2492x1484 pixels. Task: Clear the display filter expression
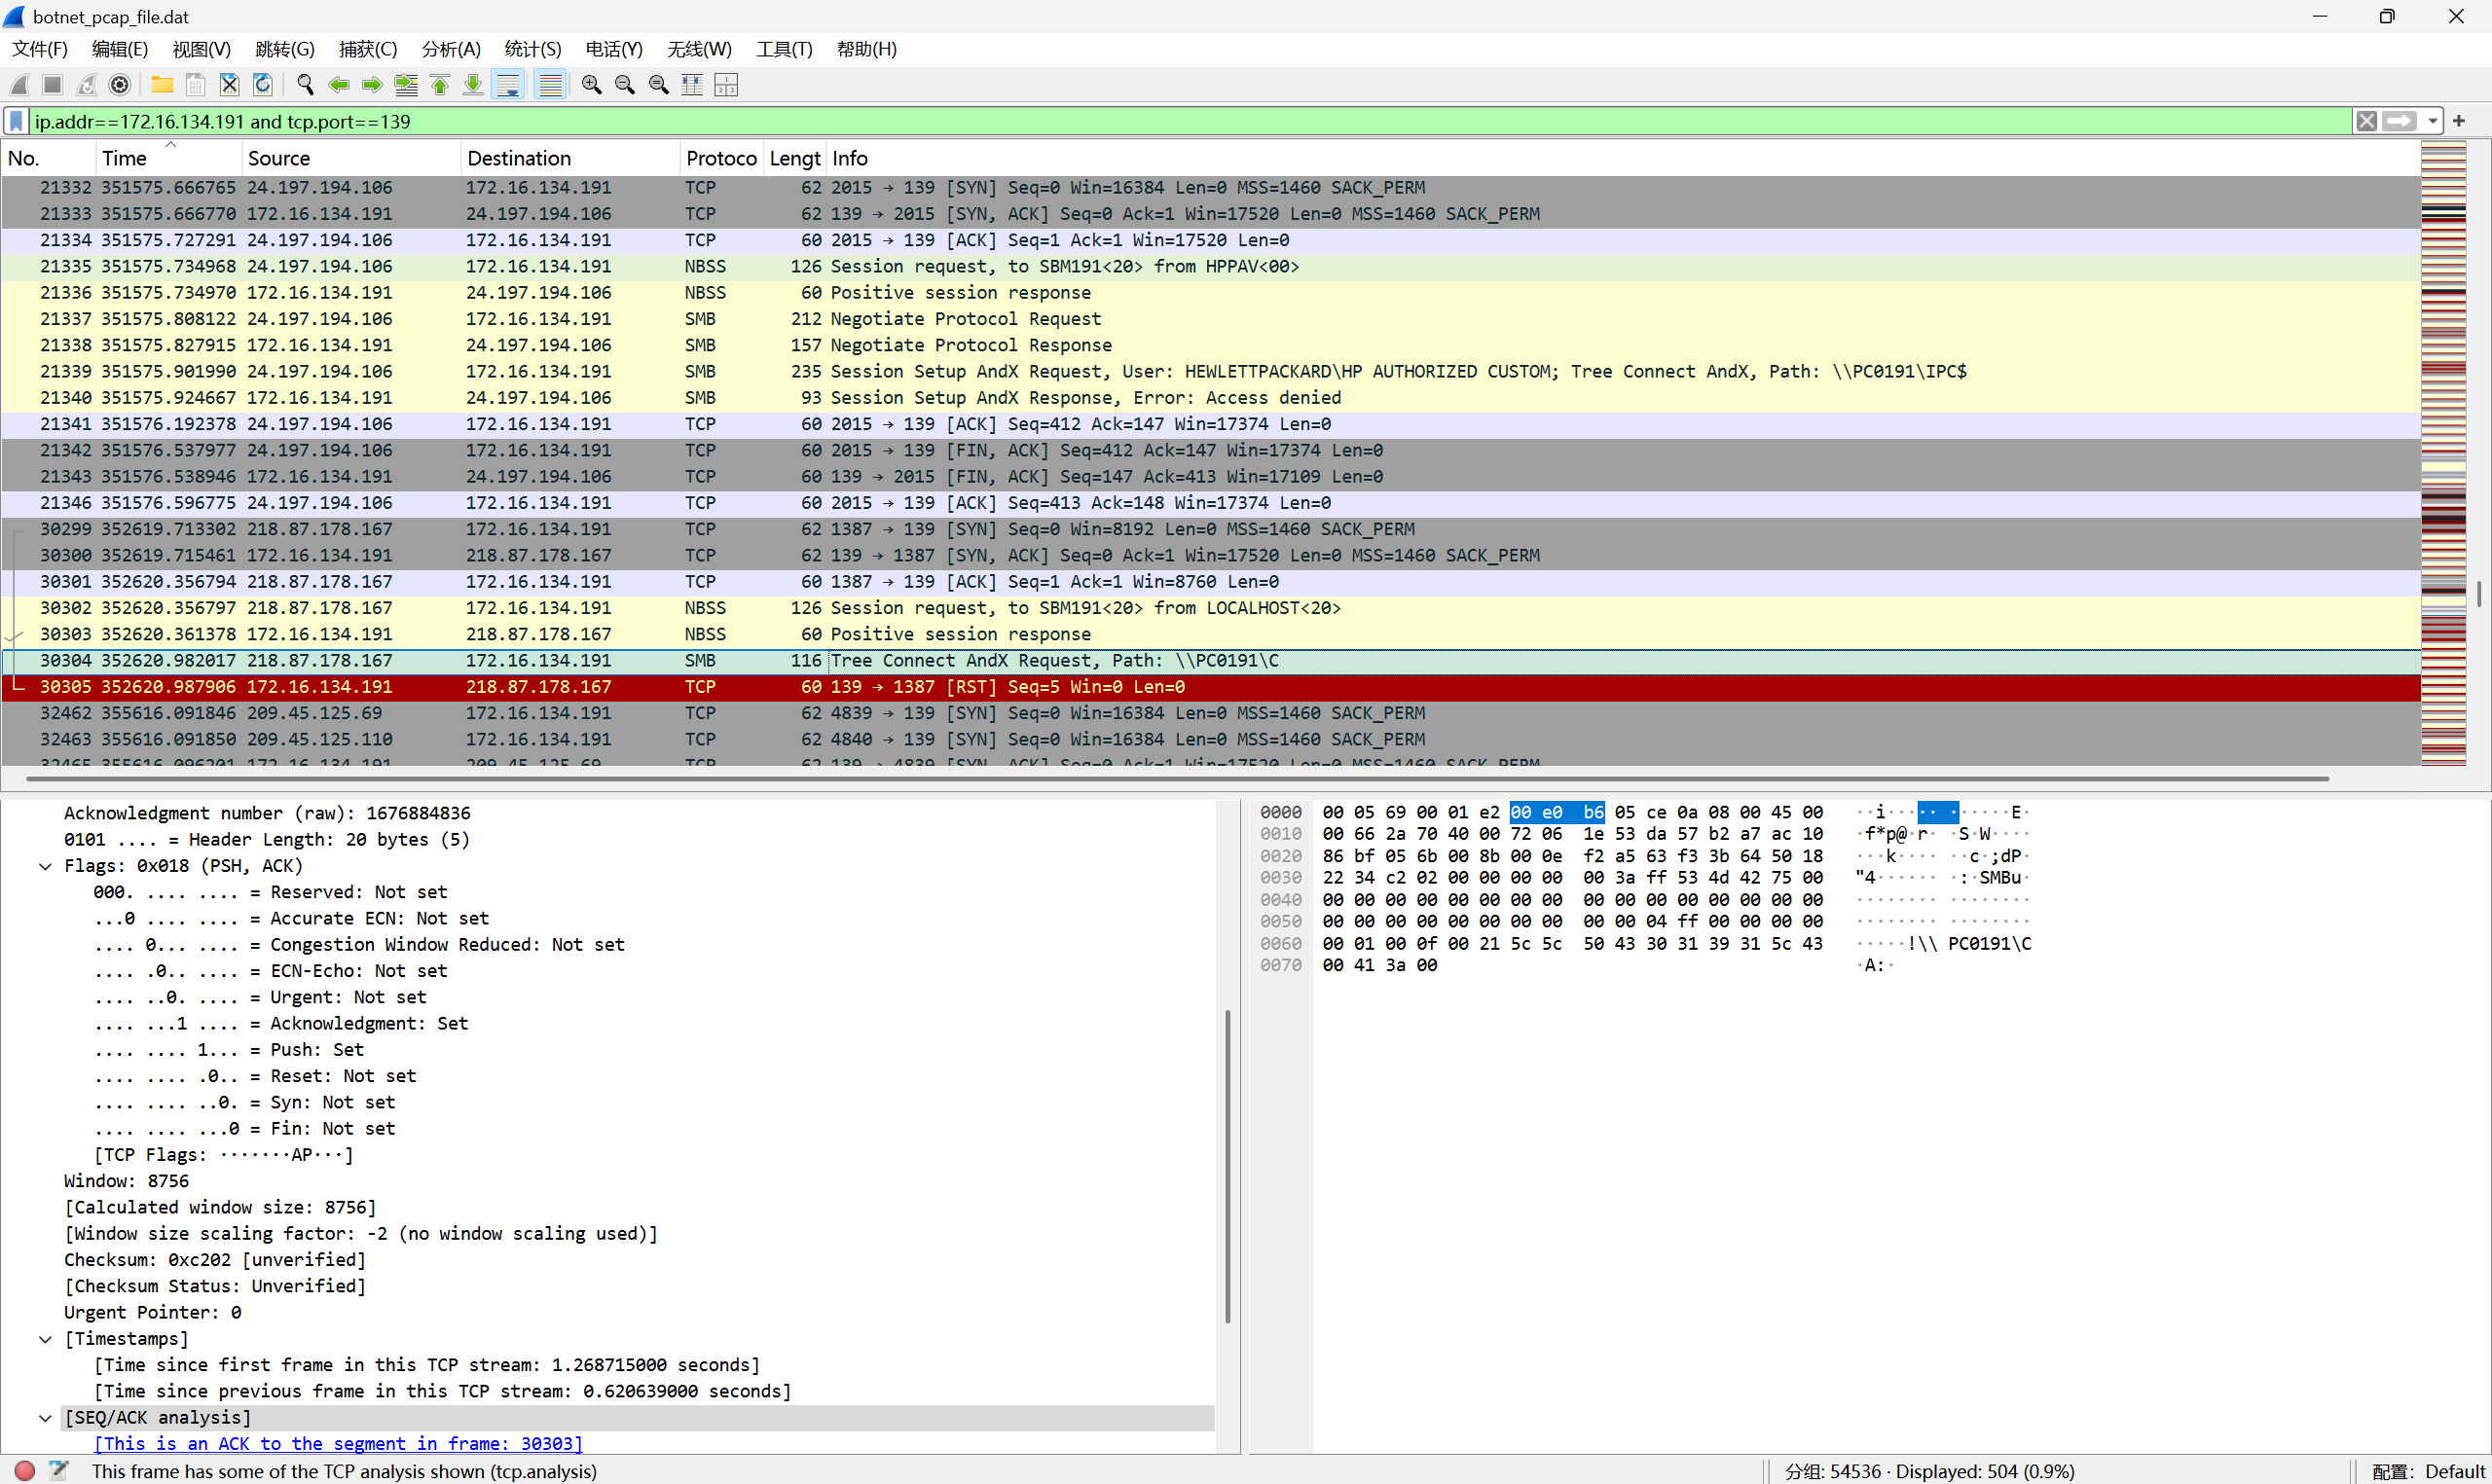point(2366,122)
